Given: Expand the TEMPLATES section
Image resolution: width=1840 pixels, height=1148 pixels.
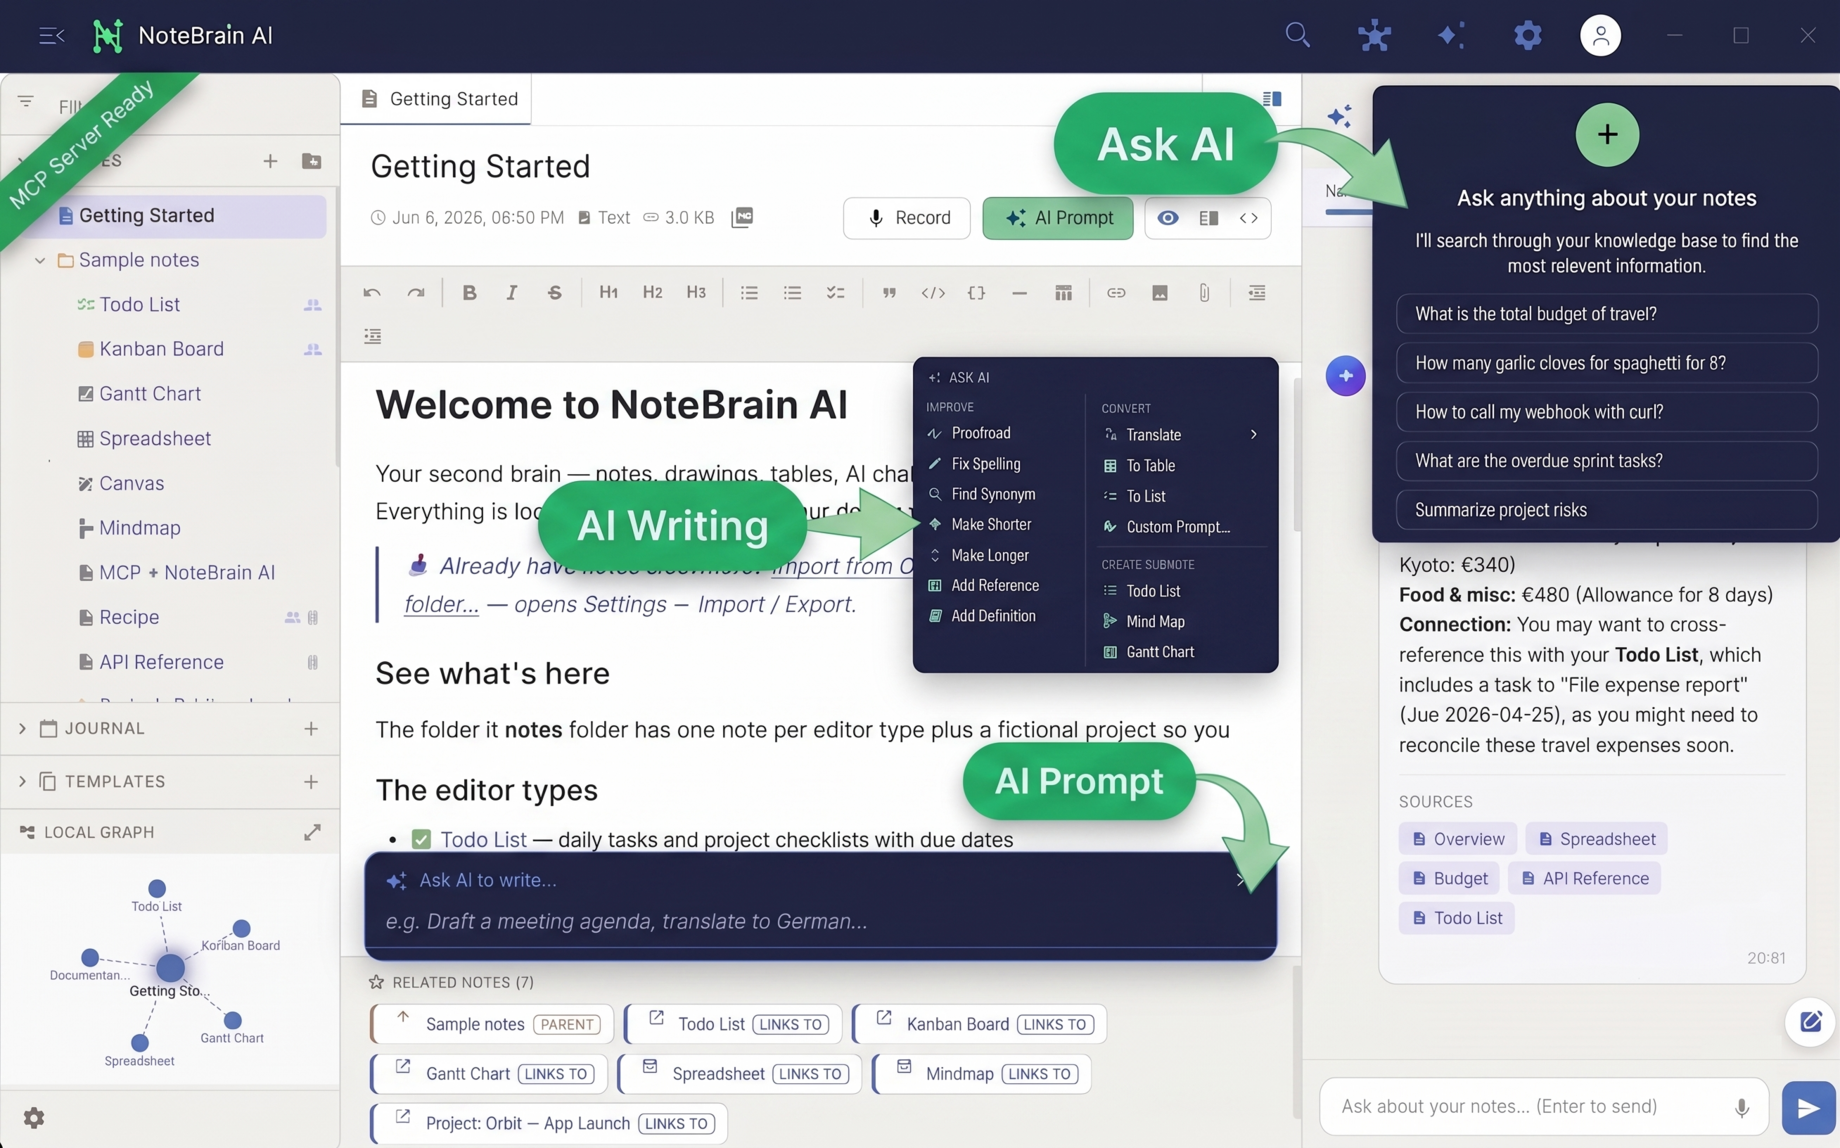Looking at the screenshot, I should click(x=22, y=782).
